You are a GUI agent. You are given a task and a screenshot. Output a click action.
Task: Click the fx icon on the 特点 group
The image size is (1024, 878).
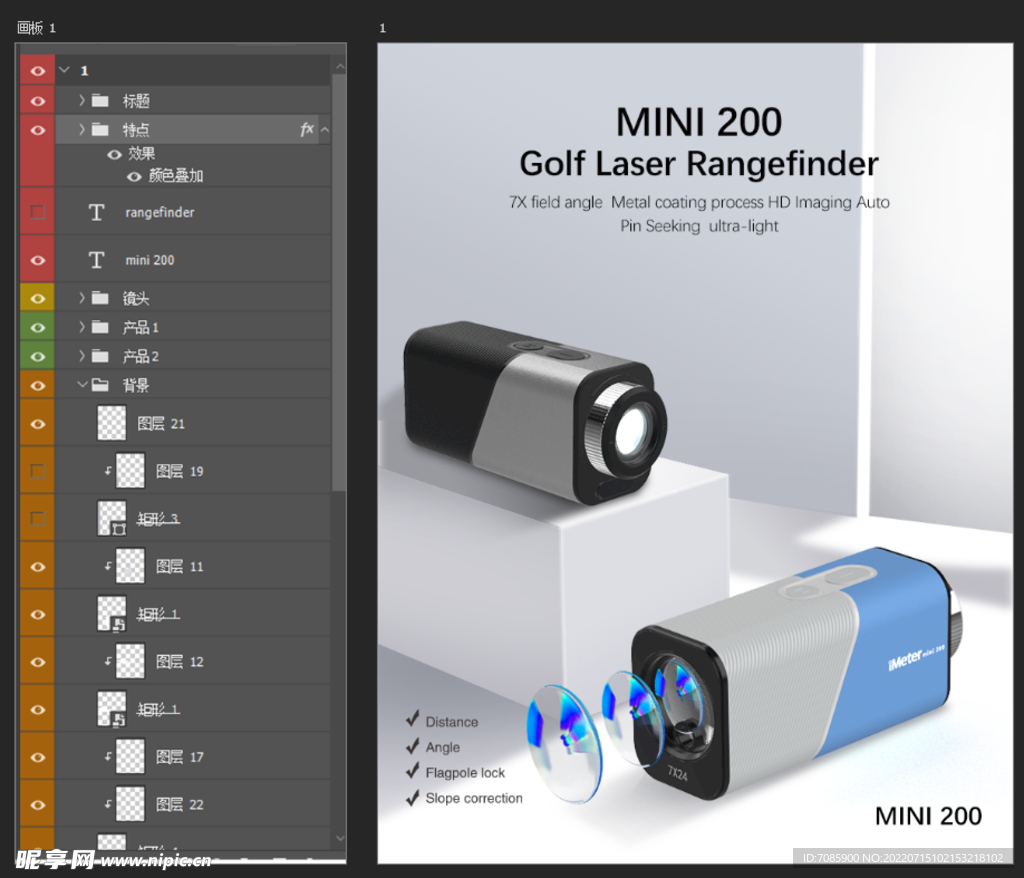(306, 129)
